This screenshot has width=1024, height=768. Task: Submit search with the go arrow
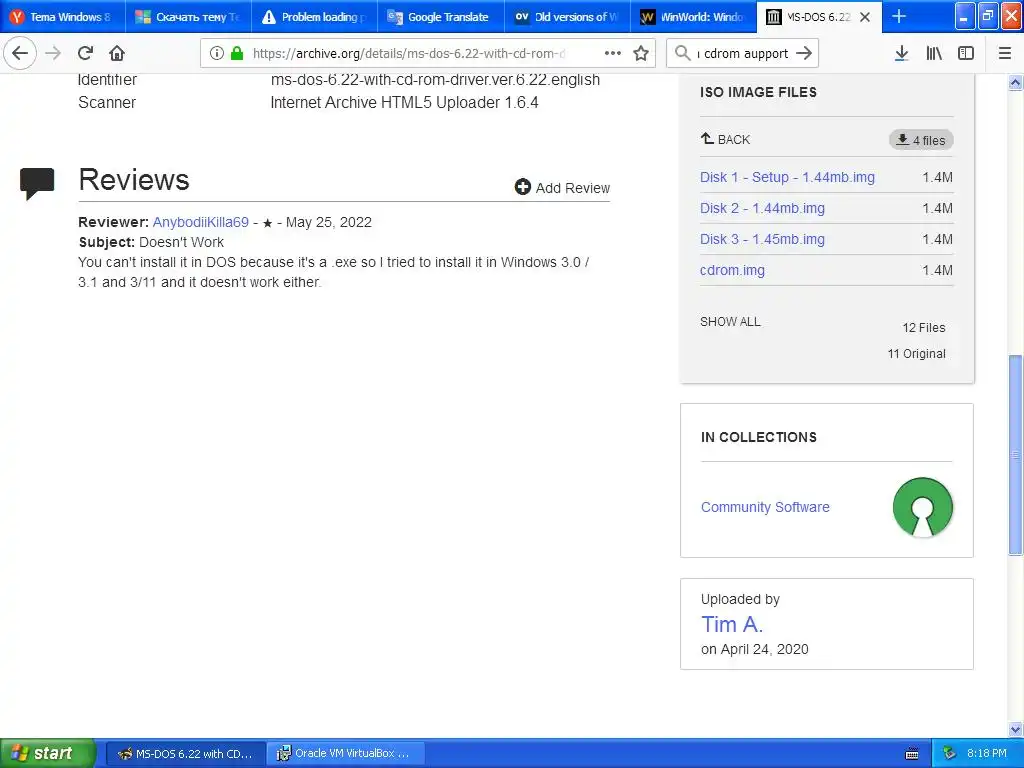pos(805,53)
